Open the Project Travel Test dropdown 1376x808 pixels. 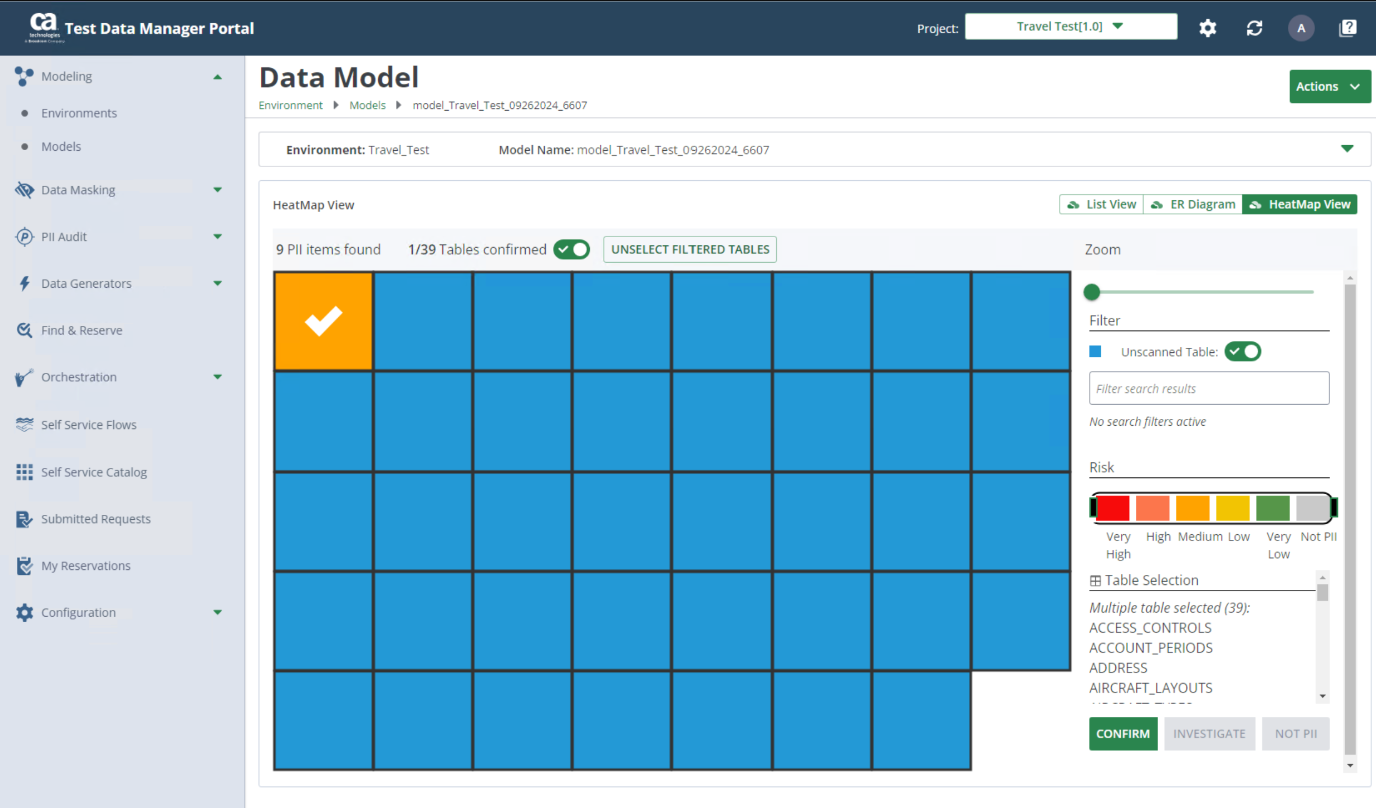click(1070, 27)
